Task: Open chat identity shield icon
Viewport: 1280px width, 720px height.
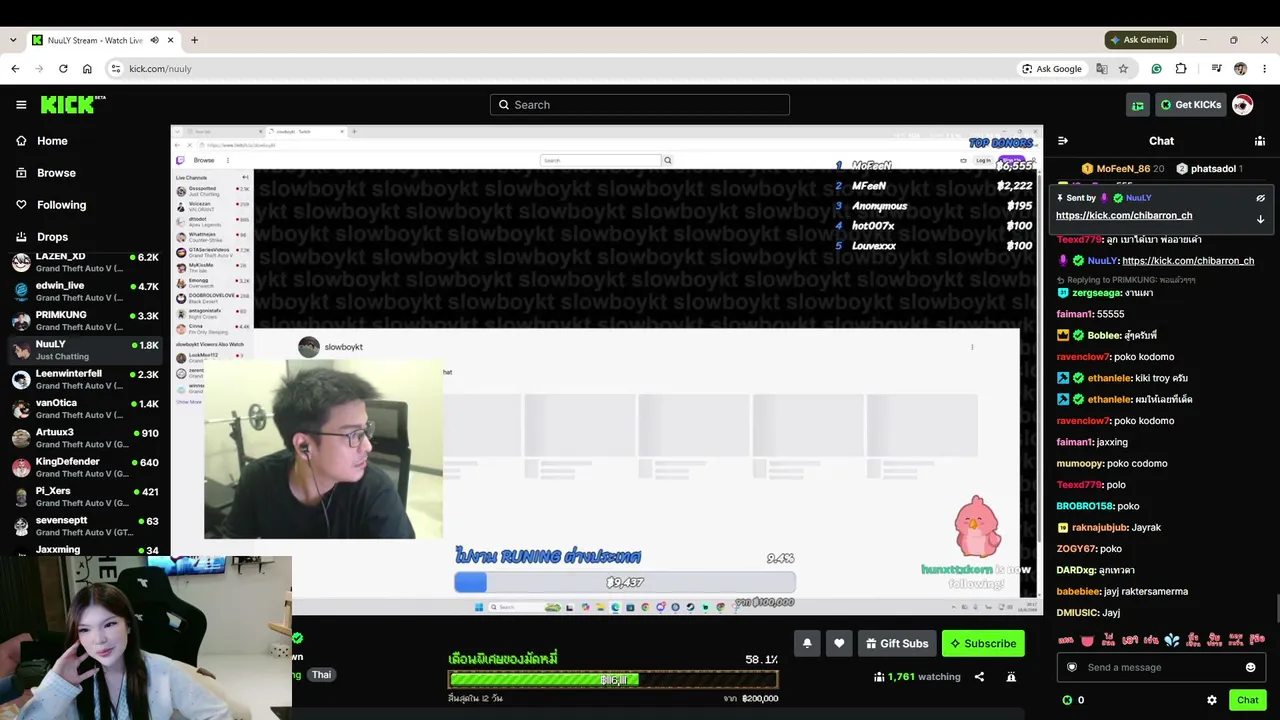Action: click(1072, 667)
